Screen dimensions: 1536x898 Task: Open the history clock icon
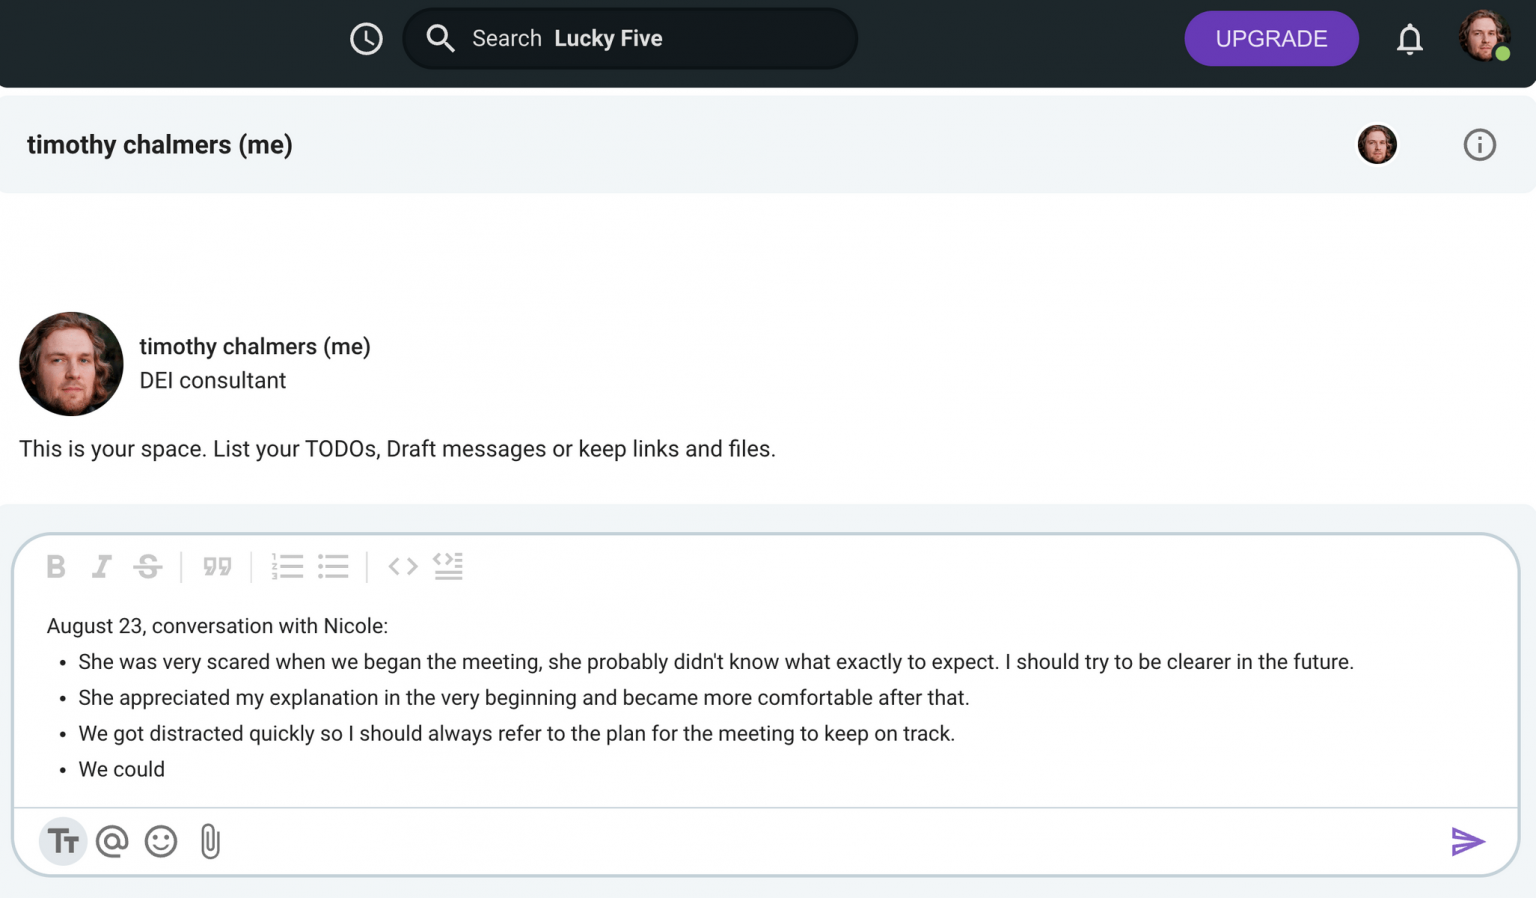366,39
